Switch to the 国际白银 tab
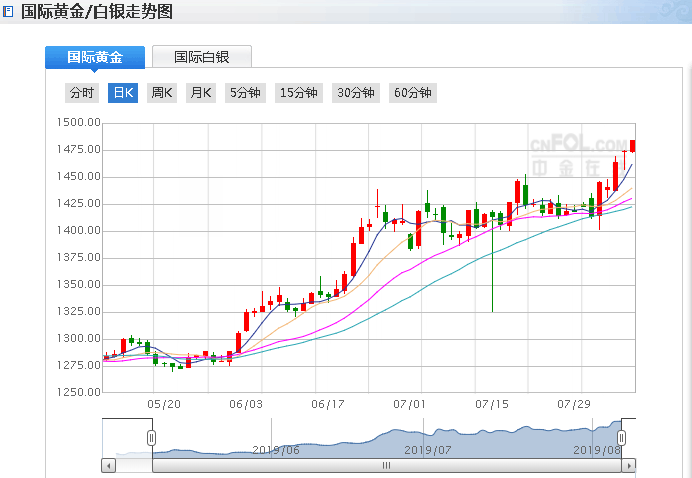The image size is (692, 478). (202, 56)
